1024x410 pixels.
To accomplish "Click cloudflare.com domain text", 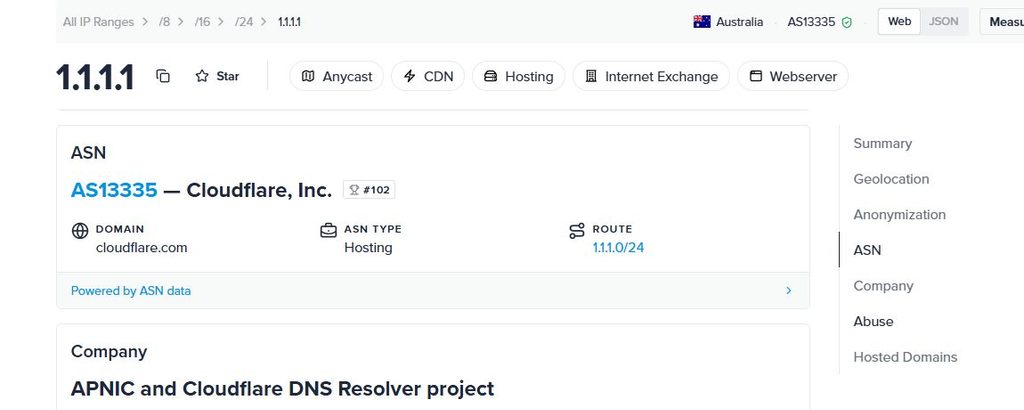I will click(141, 247).
